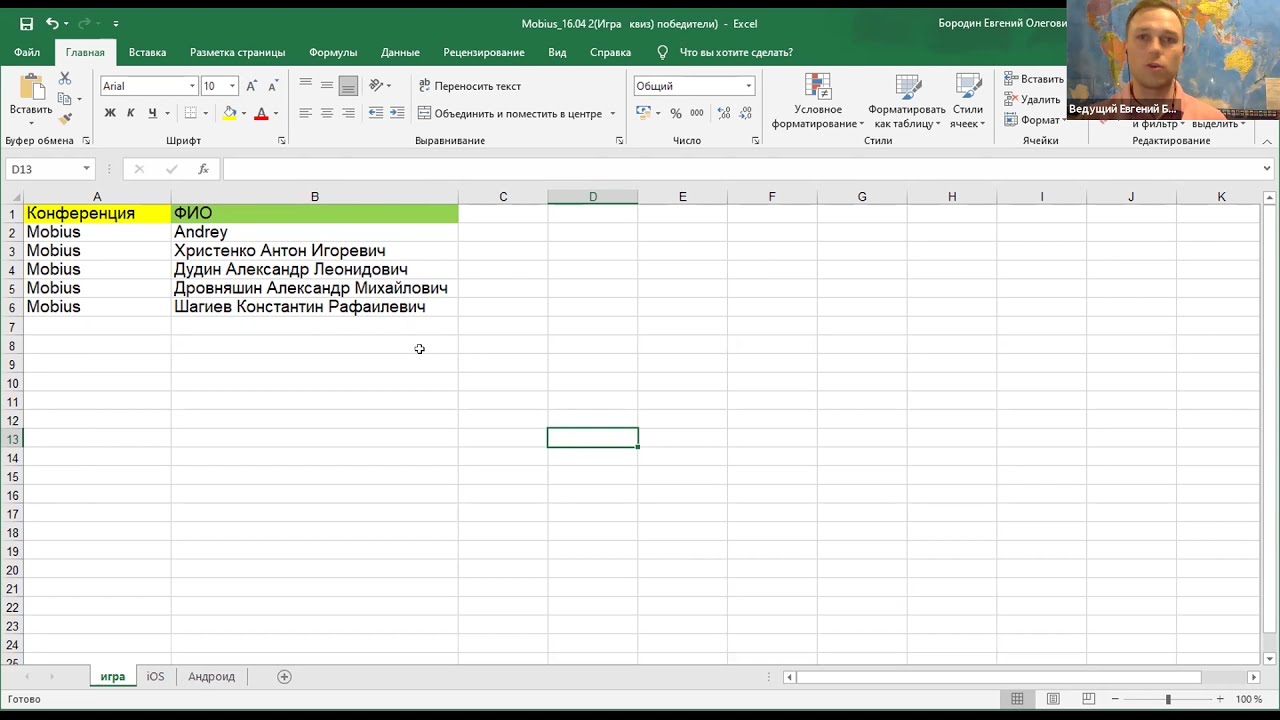Select the column B header

pos(314,197)
